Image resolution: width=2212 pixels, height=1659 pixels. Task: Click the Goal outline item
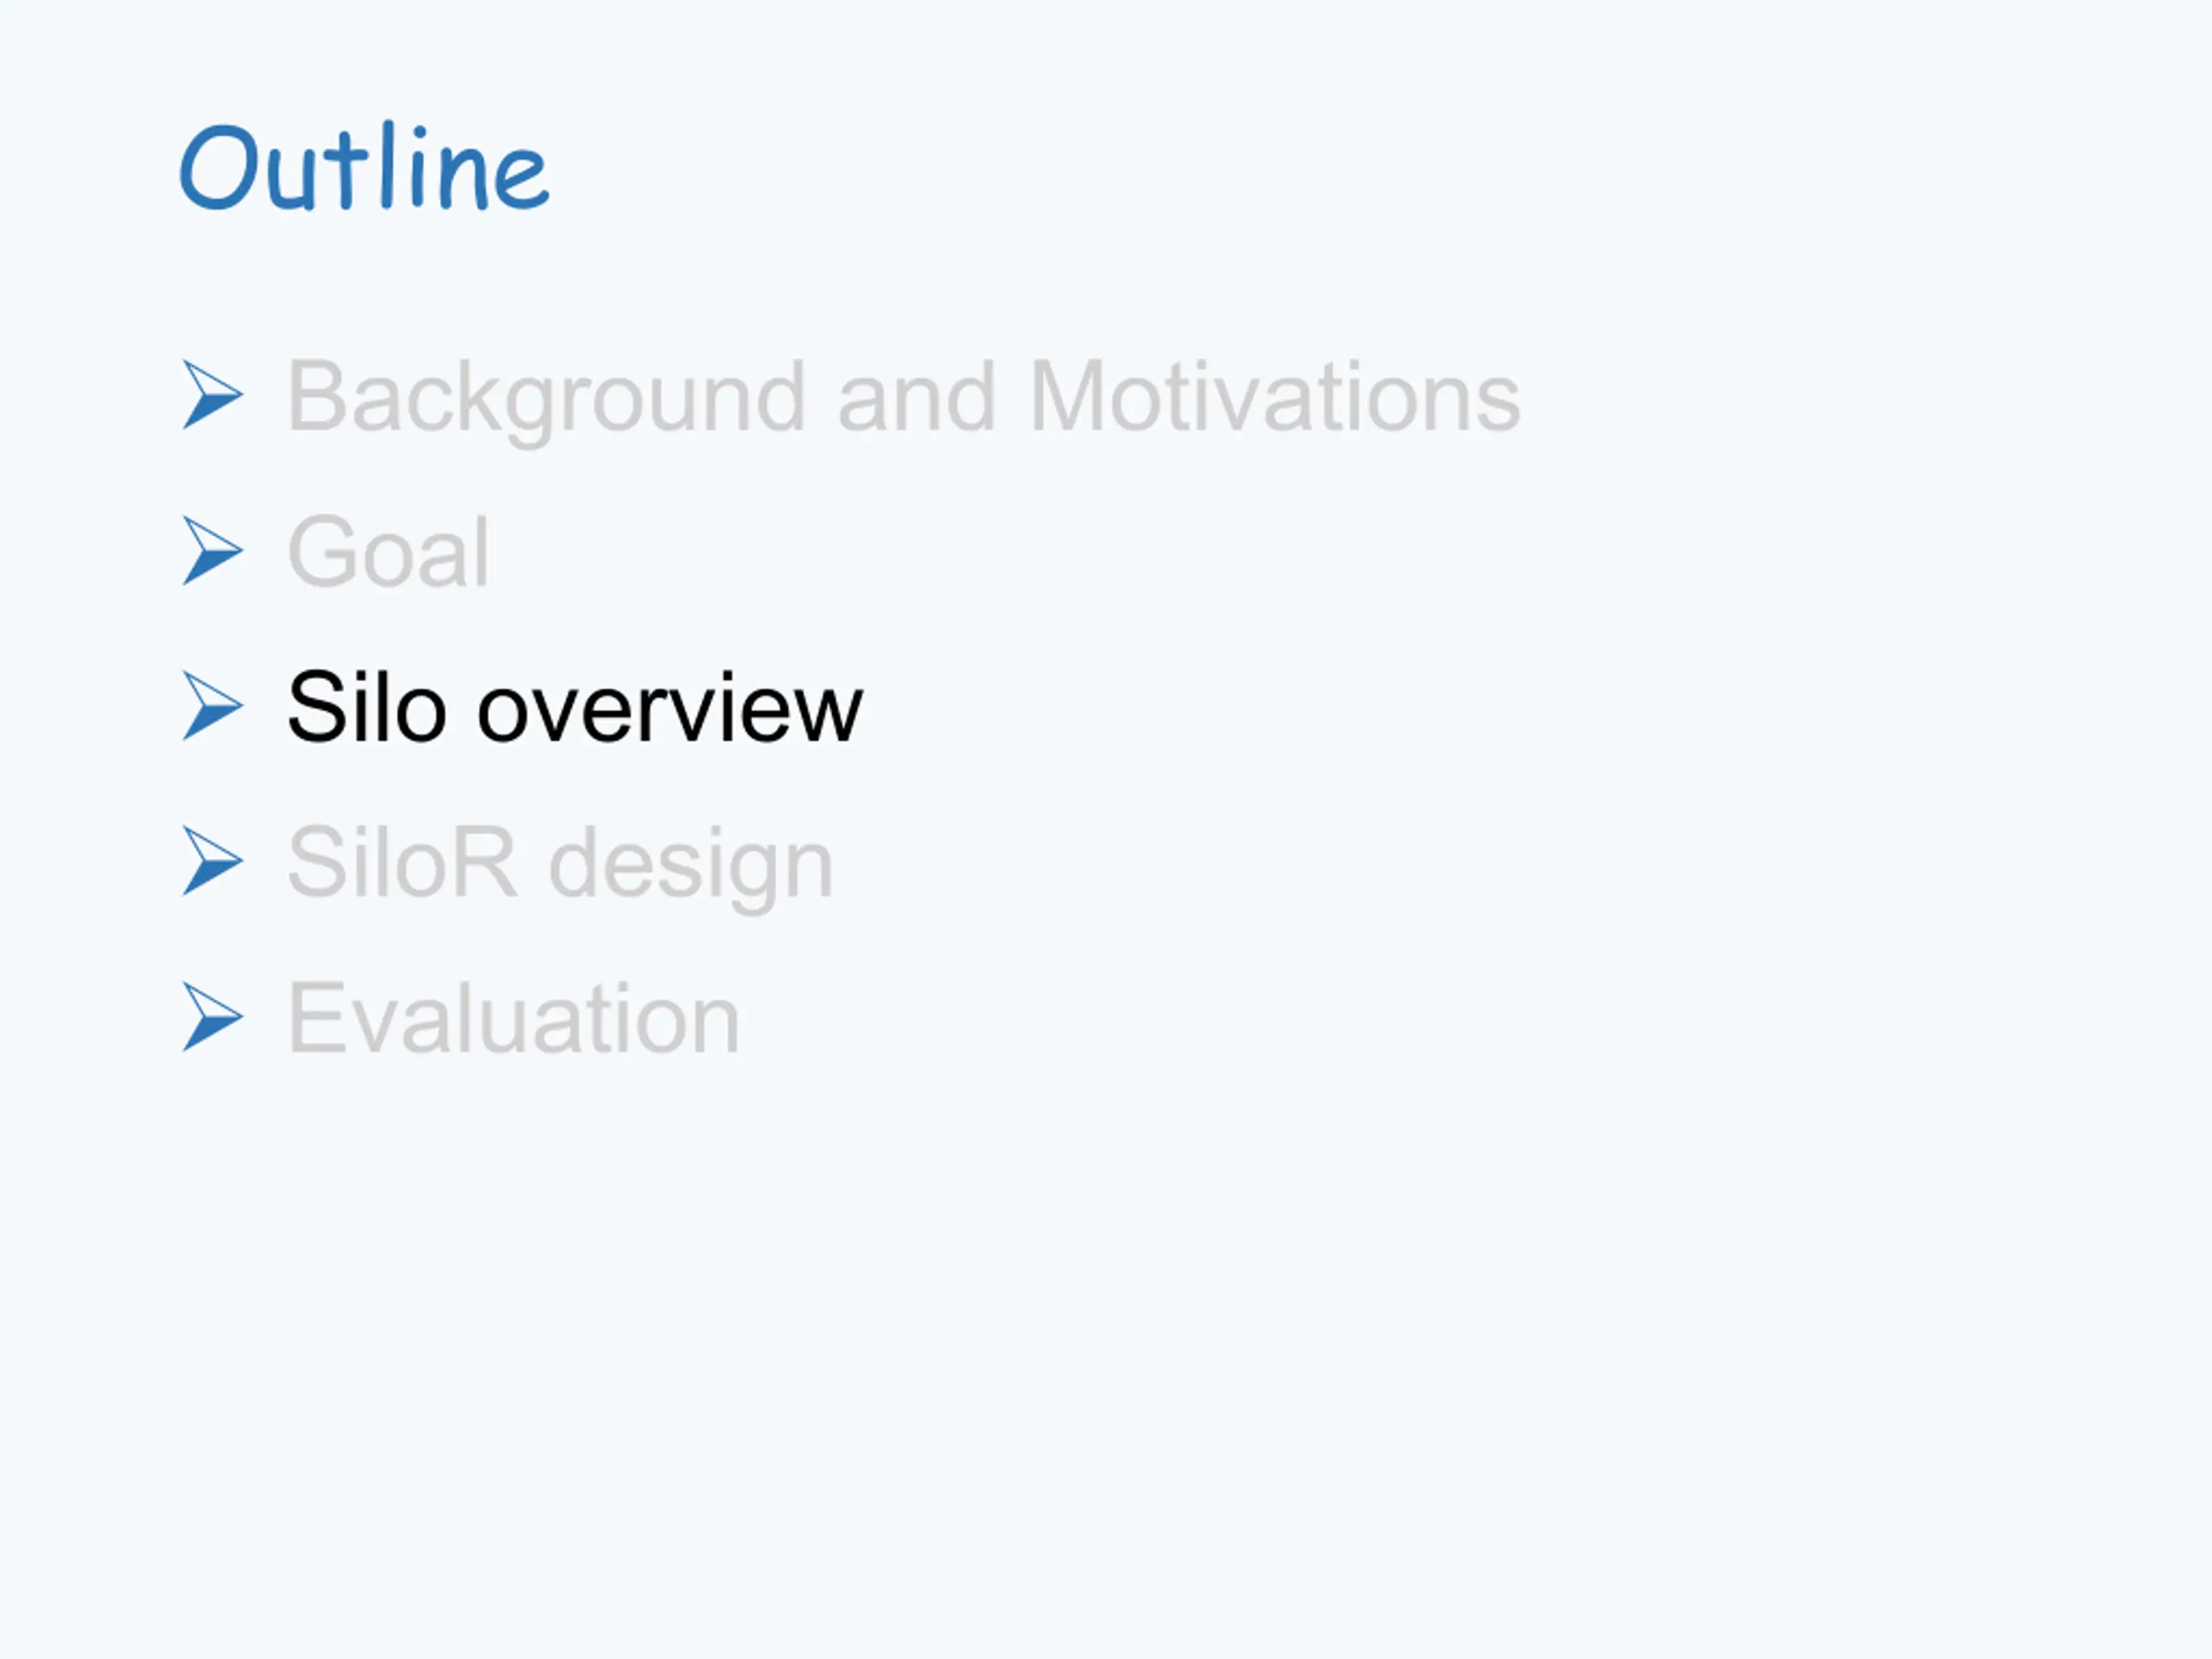pos(389,552)
